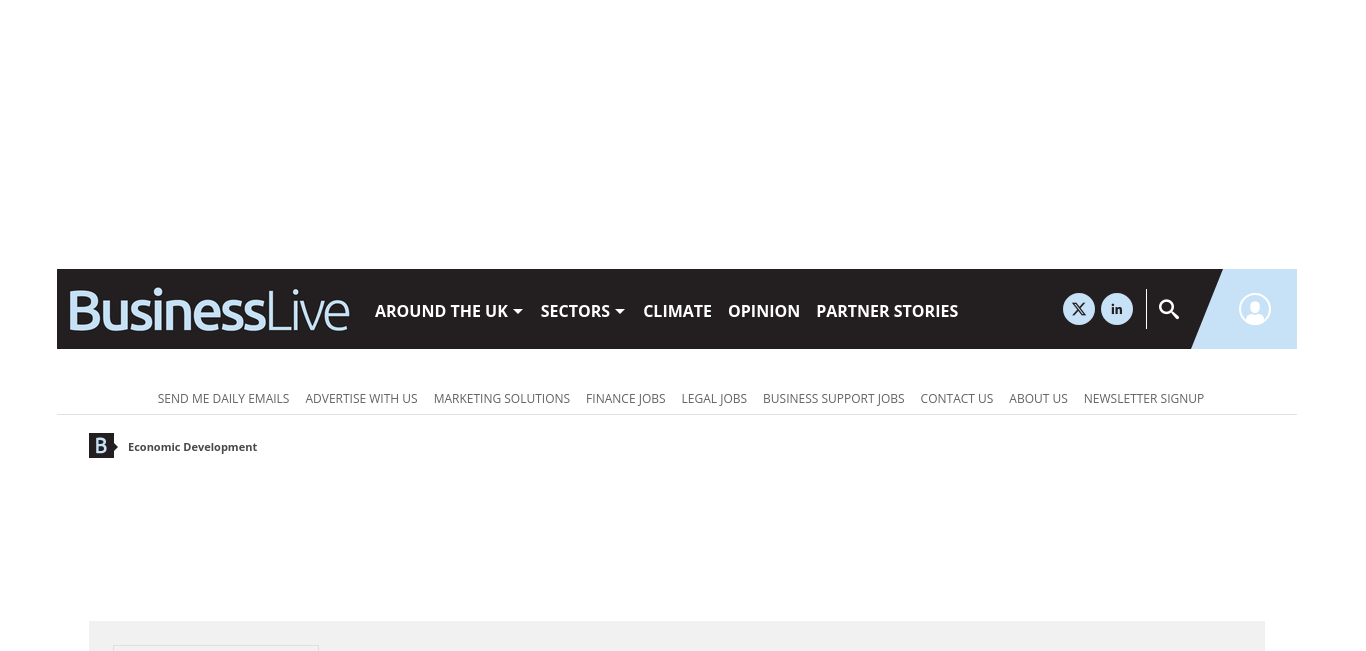Open Marketing Solutions link
This screenshot has width=1366, height=651.
click(502, 398)
